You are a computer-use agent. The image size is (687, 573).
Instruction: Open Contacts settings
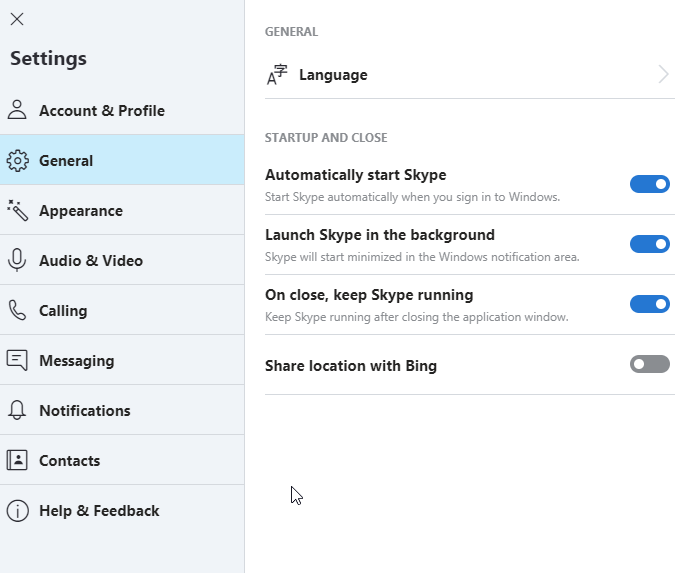pos(122,460)
